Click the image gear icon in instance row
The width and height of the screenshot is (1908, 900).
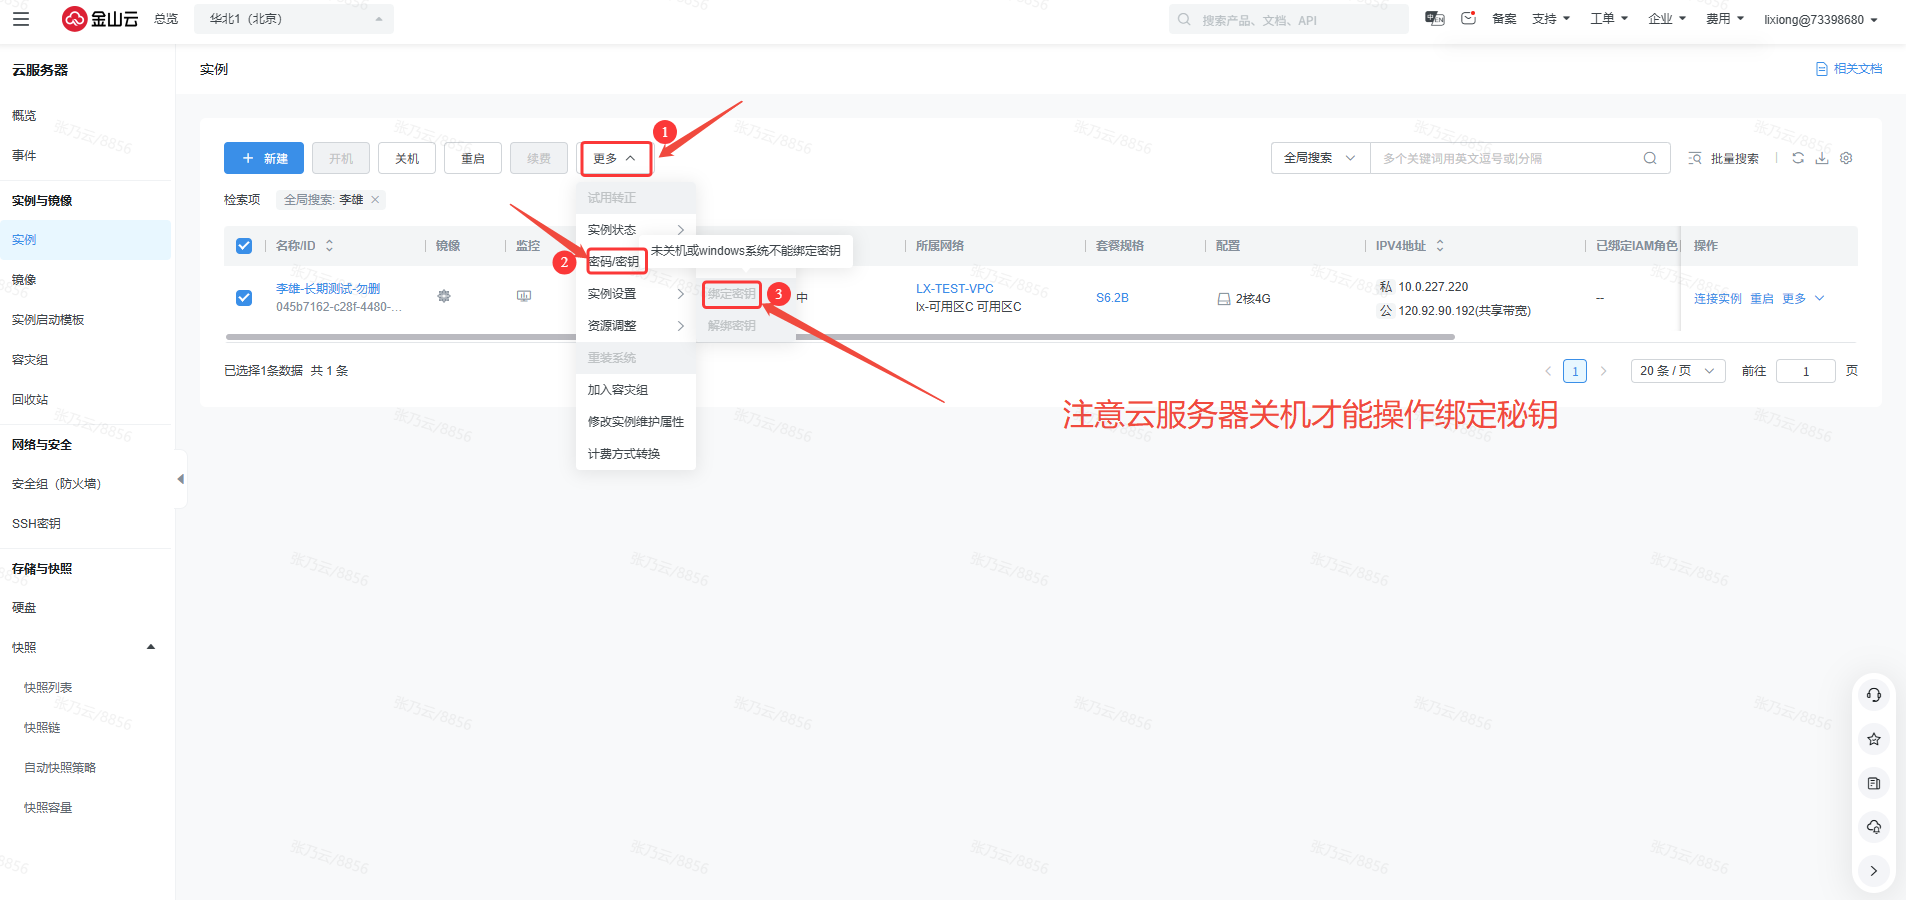pos(444,296)
